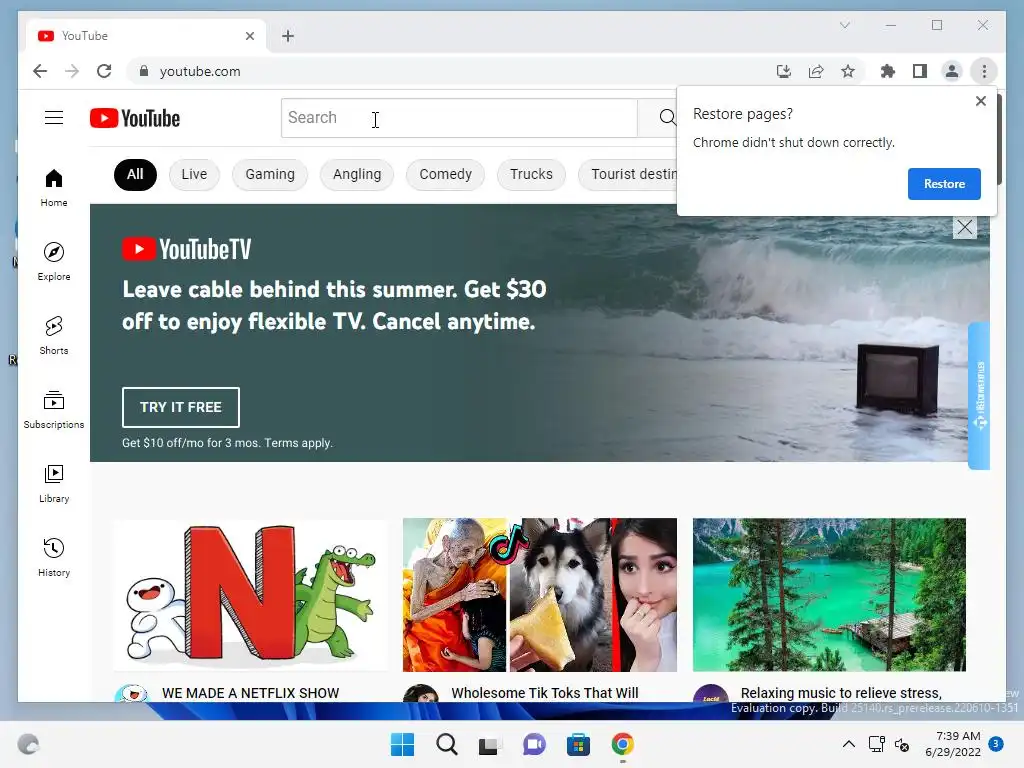Click the Restore button
This screenshot has width=1024, height=768.
coord(944,184)
